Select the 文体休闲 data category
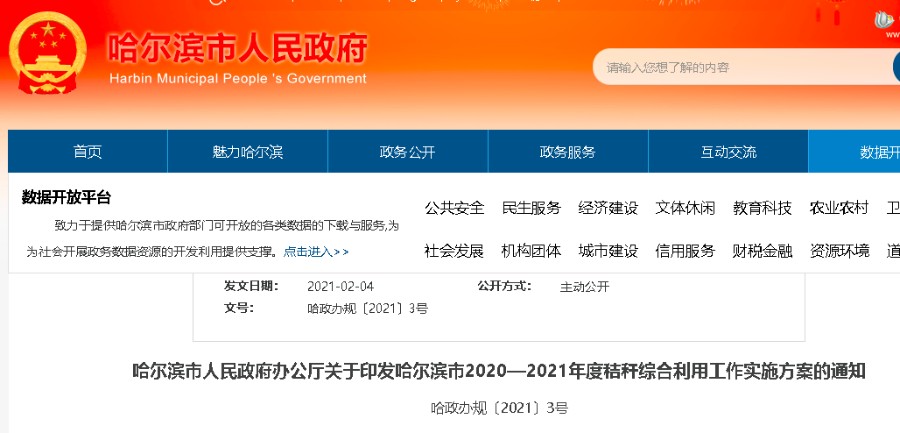900x433 pixels. click(685, 208)
